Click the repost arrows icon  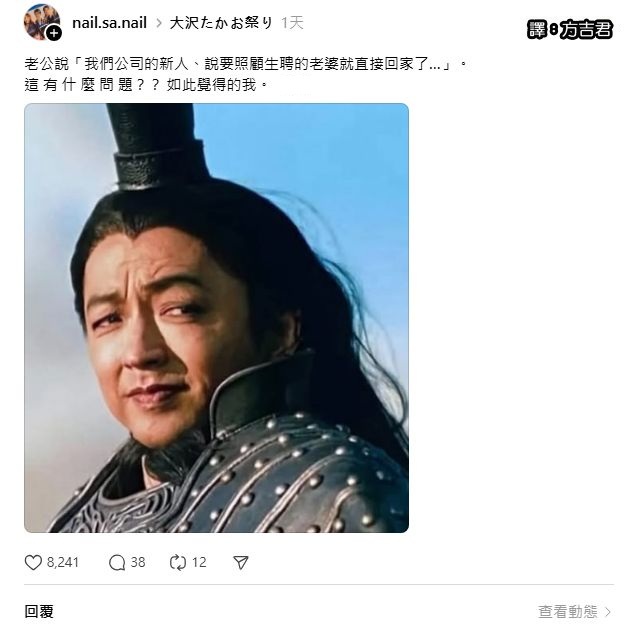178,563
